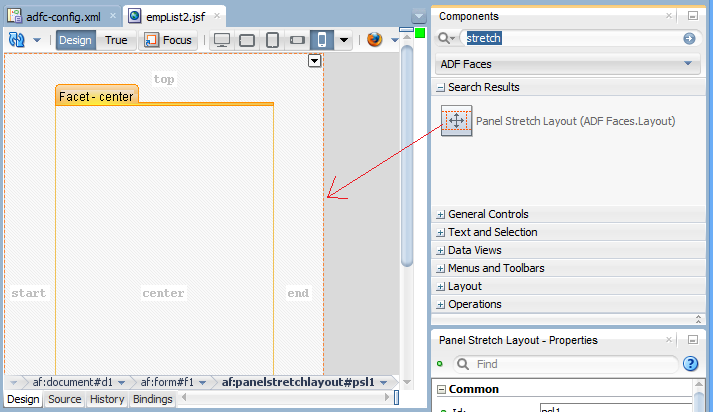Open the Refresh dropdown arrow
This screenshot has width=713, height=412.
click(37, 40)
